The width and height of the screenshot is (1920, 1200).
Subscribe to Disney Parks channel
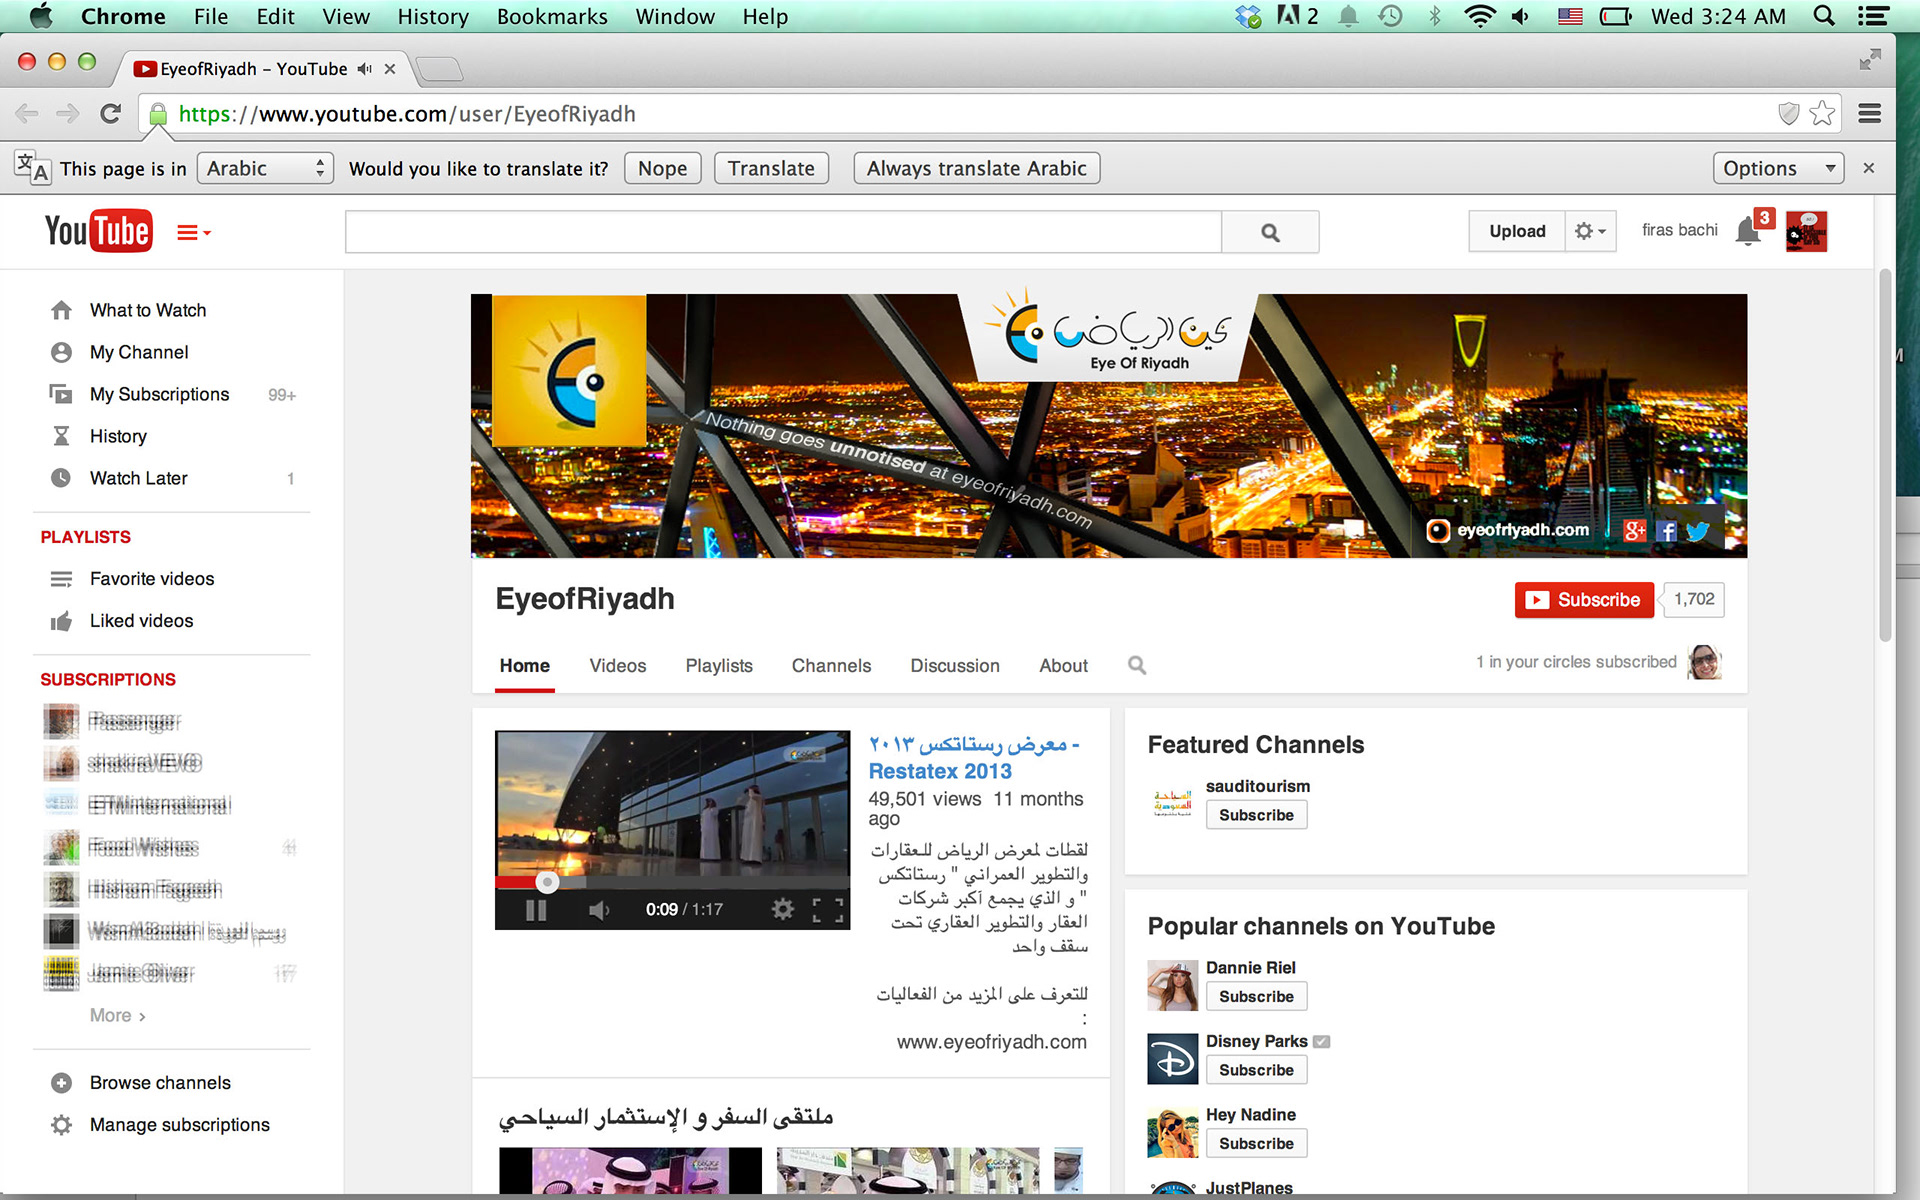tap(1256, 1070)
